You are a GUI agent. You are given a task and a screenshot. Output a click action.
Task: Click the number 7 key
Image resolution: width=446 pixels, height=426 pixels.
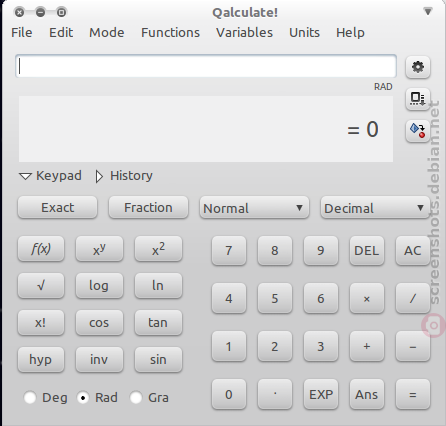[229, 251]
